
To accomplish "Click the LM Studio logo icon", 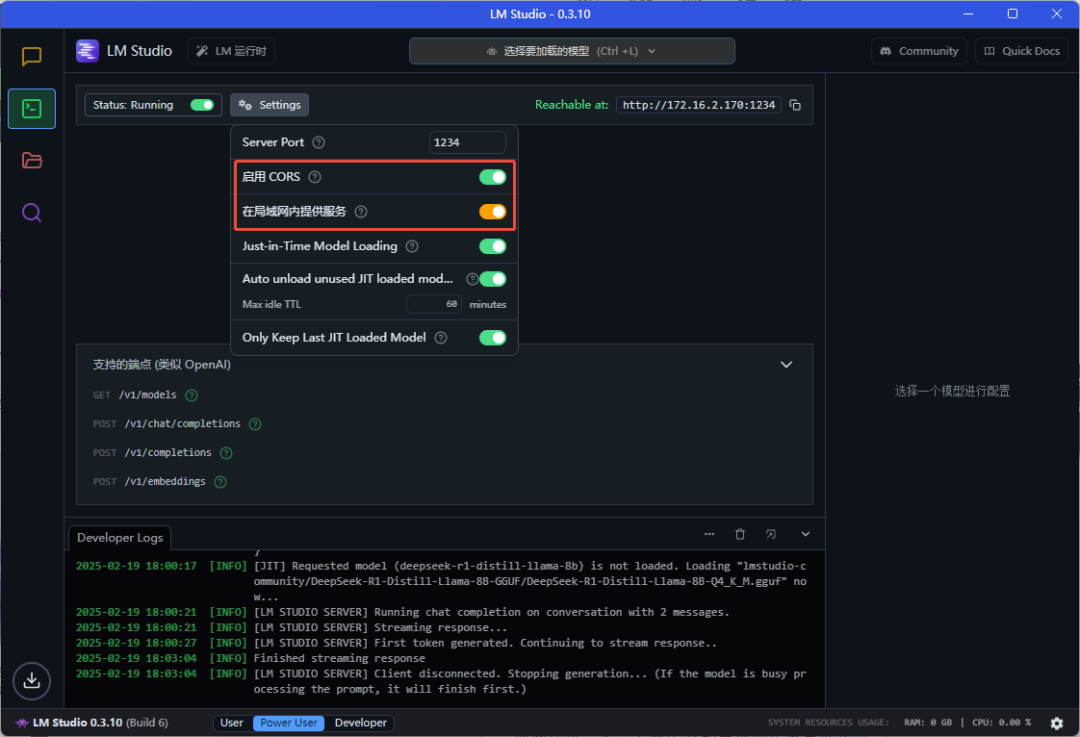I will pyautogui.click(x=87, y=51).
